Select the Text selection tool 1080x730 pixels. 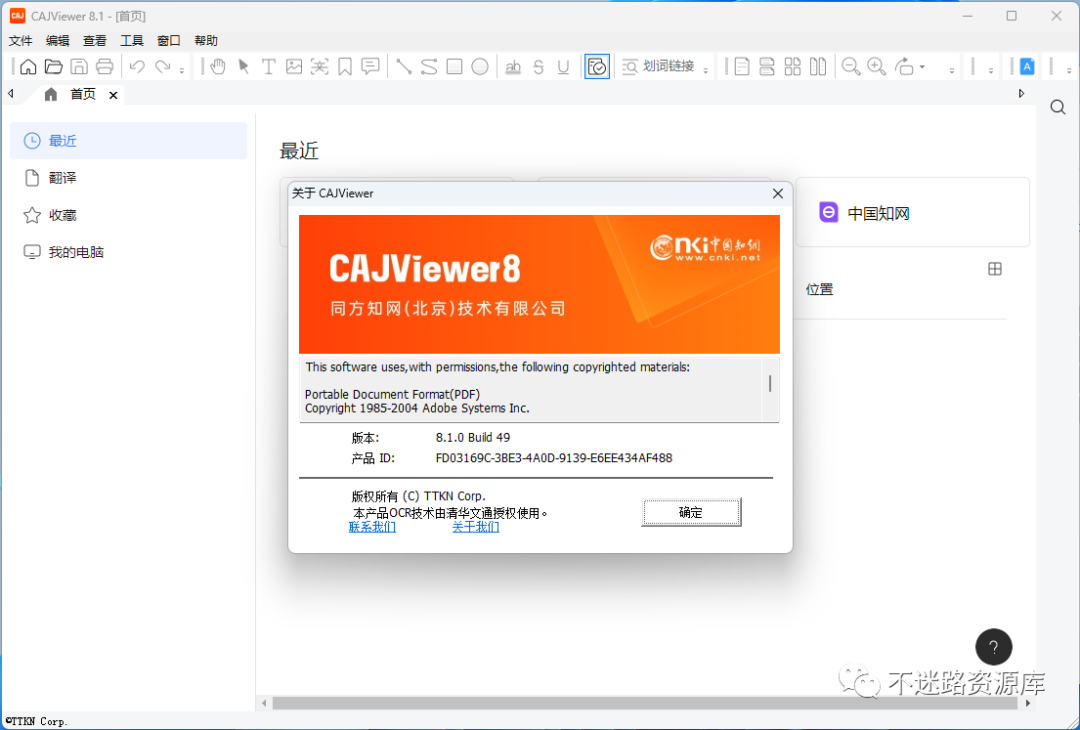(269, 67)
